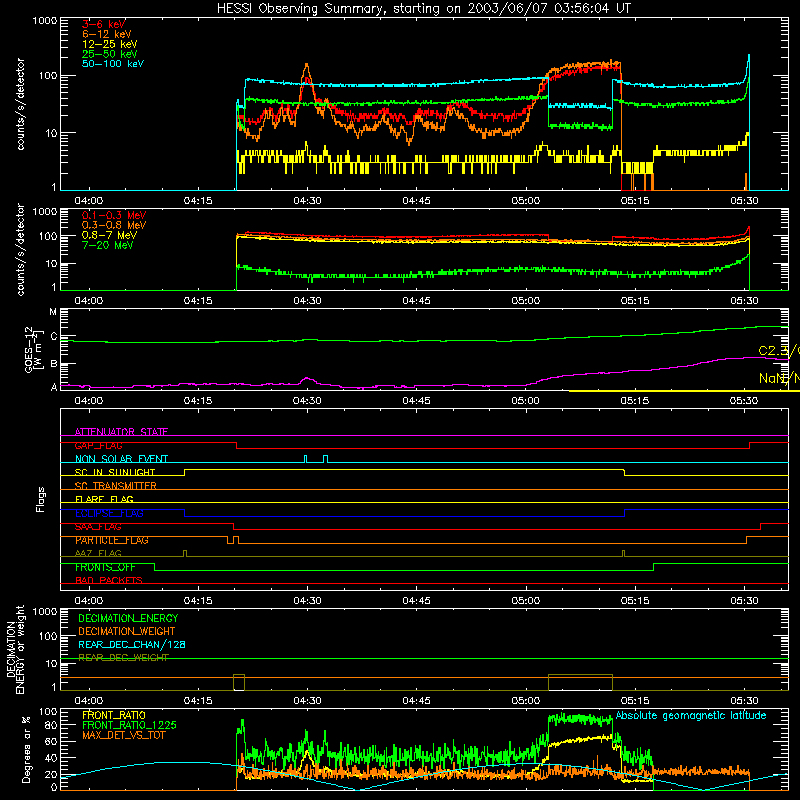Click the REAR_DEC_WEIGHT legend label
Image resolution: width=800 pixels, height=800 pixels.
[123, 658]
